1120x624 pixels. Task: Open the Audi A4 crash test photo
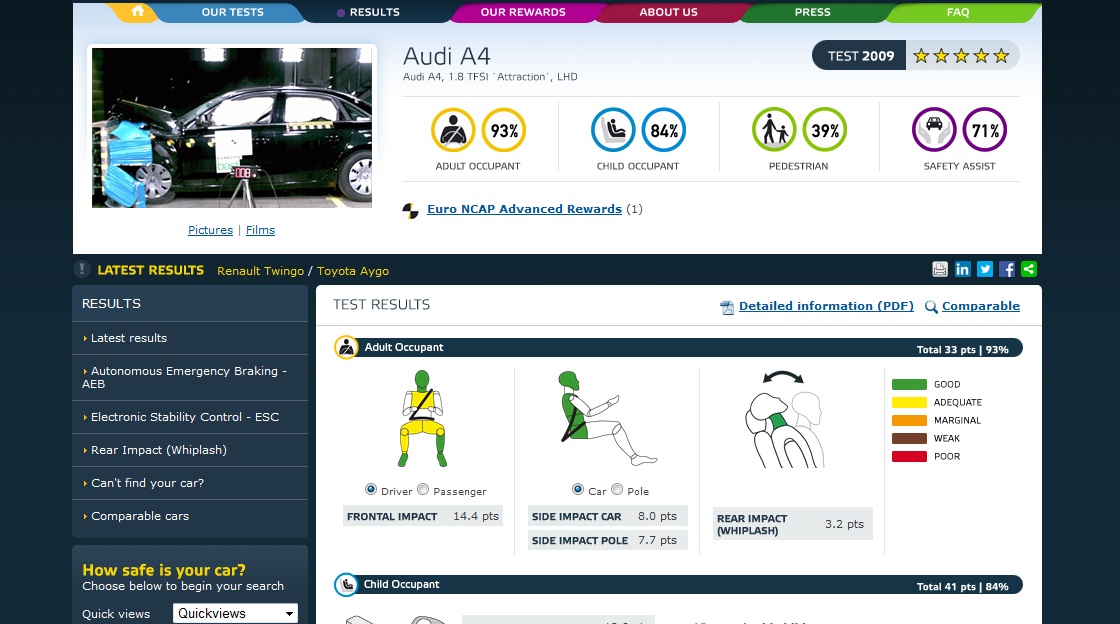coord(231,128)
